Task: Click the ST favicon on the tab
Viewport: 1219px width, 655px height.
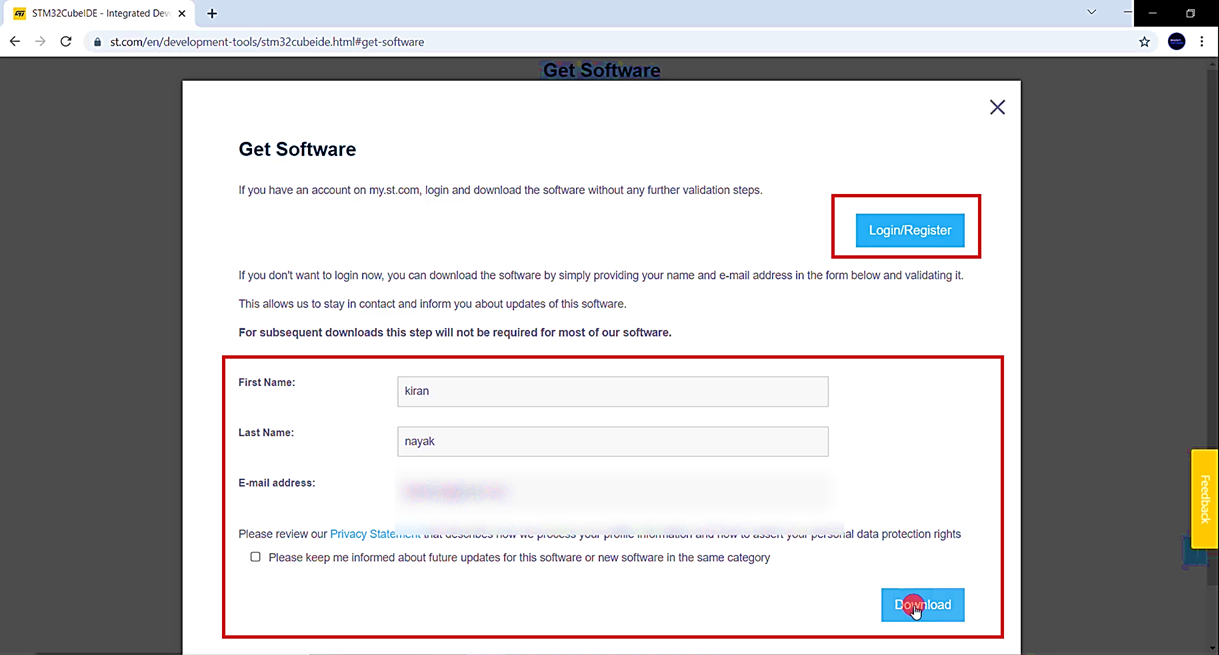Action: 19,14
